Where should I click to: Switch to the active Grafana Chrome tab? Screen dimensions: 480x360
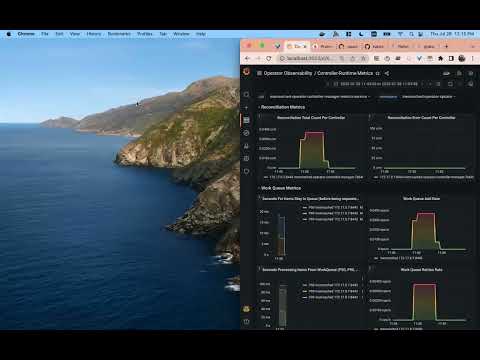pyautogui.click(x=297, y=46)
